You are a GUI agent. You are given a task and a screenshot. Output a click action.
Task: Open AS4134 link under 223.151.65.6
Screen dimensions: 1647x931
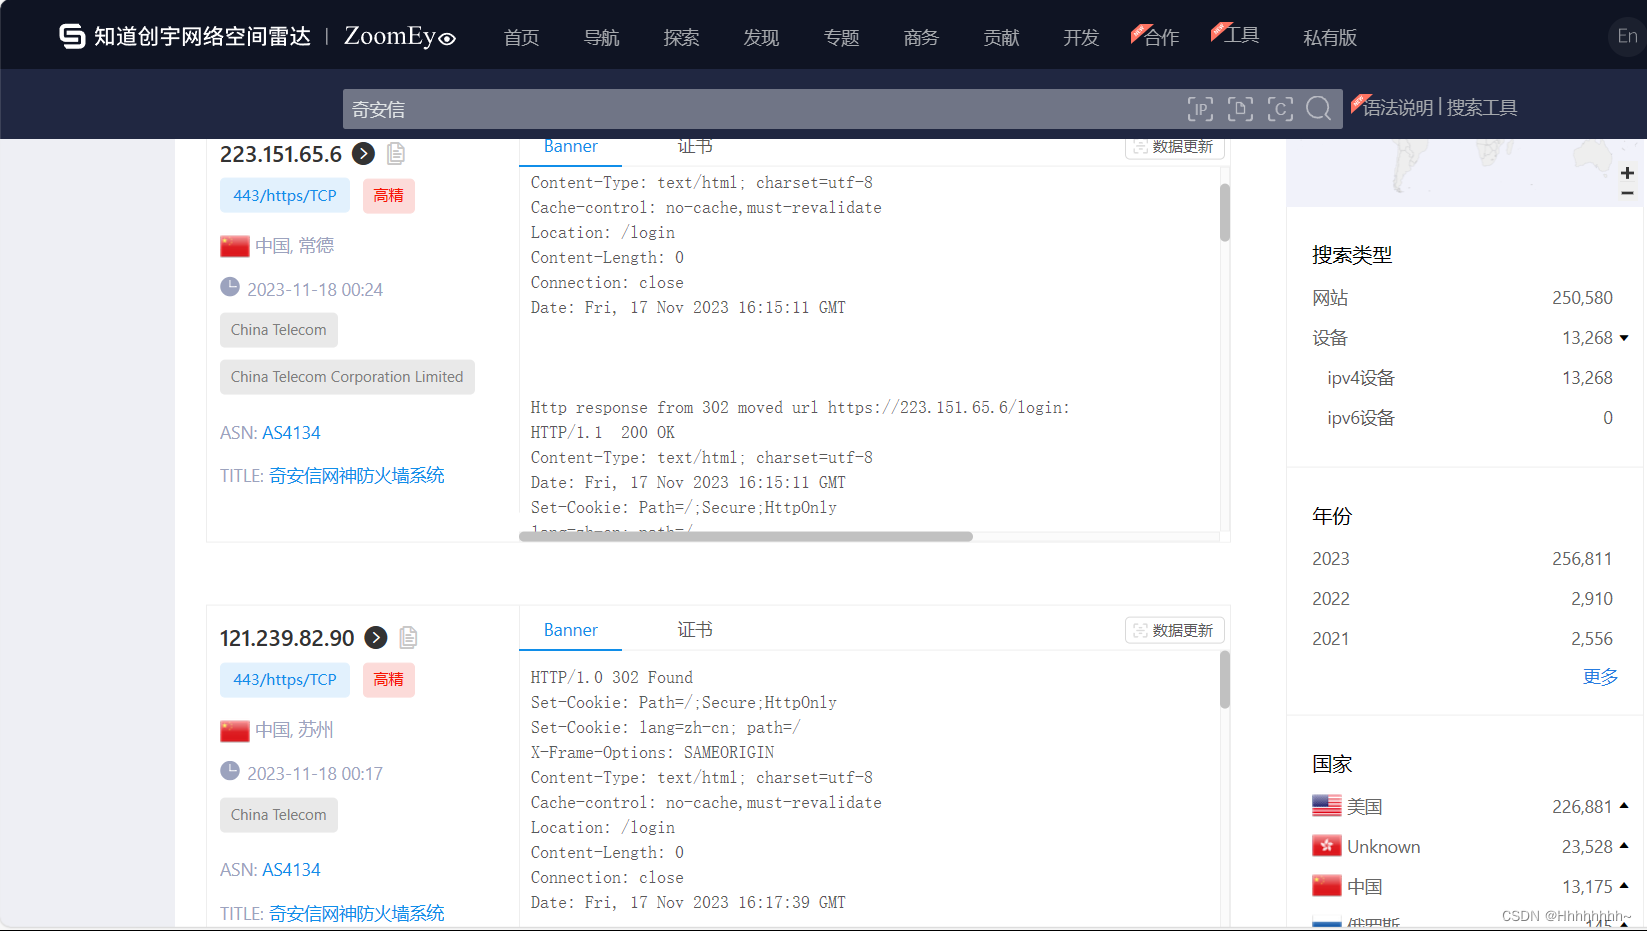pyautogui.click(x=291, y=433)
